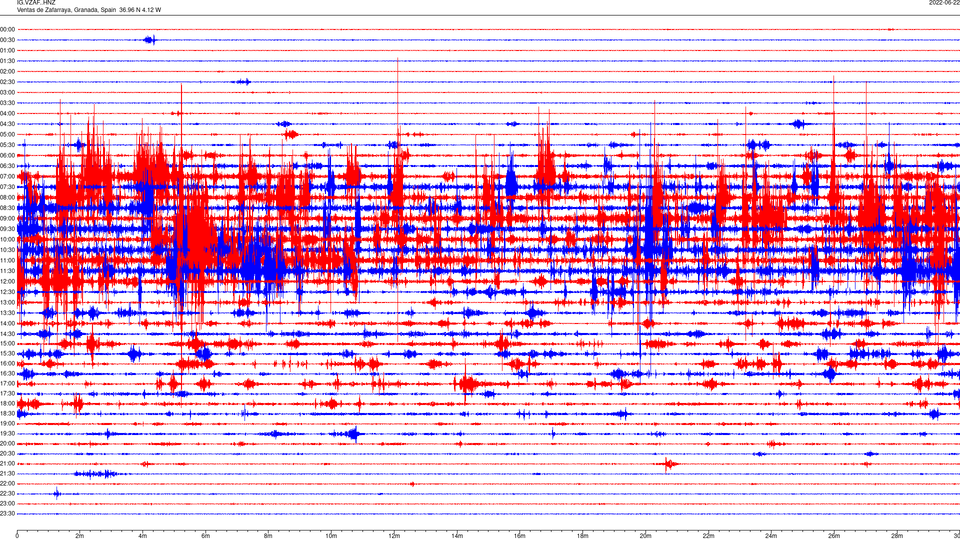Select the 01:00 trace time label
Screen dimensions: 960x540
click(x=7, y=50)
